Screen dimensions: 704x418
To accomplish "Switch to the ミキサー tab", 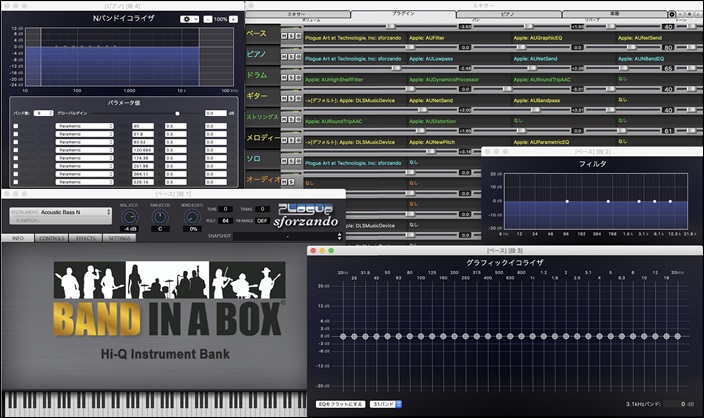I will [x=297, y=14].
